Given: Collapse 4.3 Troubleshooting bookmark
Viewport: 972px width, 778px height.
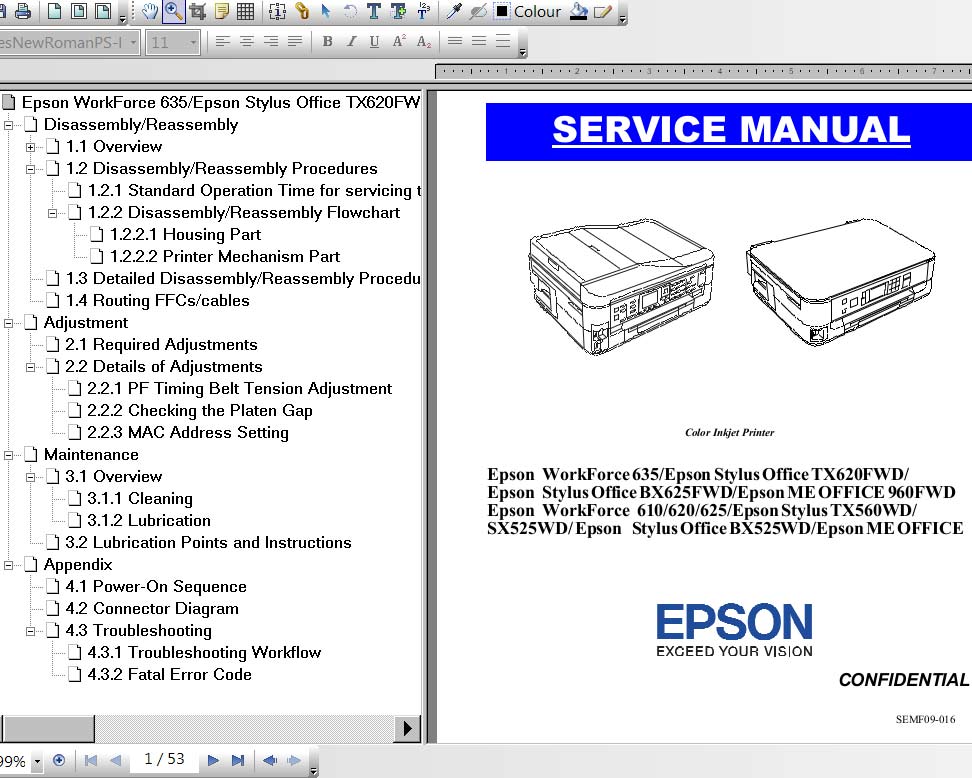Looking at the screenshot, I should pyautogui.click(x=30, y=631).
